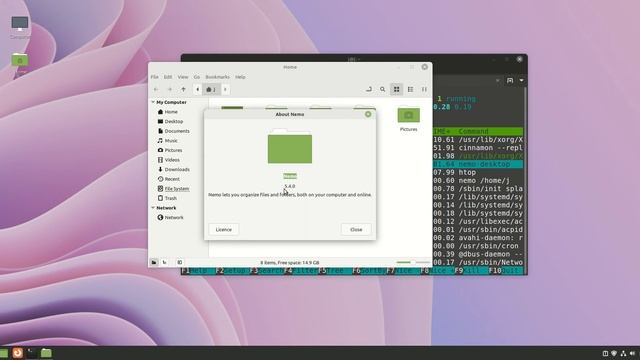Image resolution: width=640 pixels, height=360 pixels.
Task: Click the Close button in About Nemo
Action: click(x=356, y=229)
